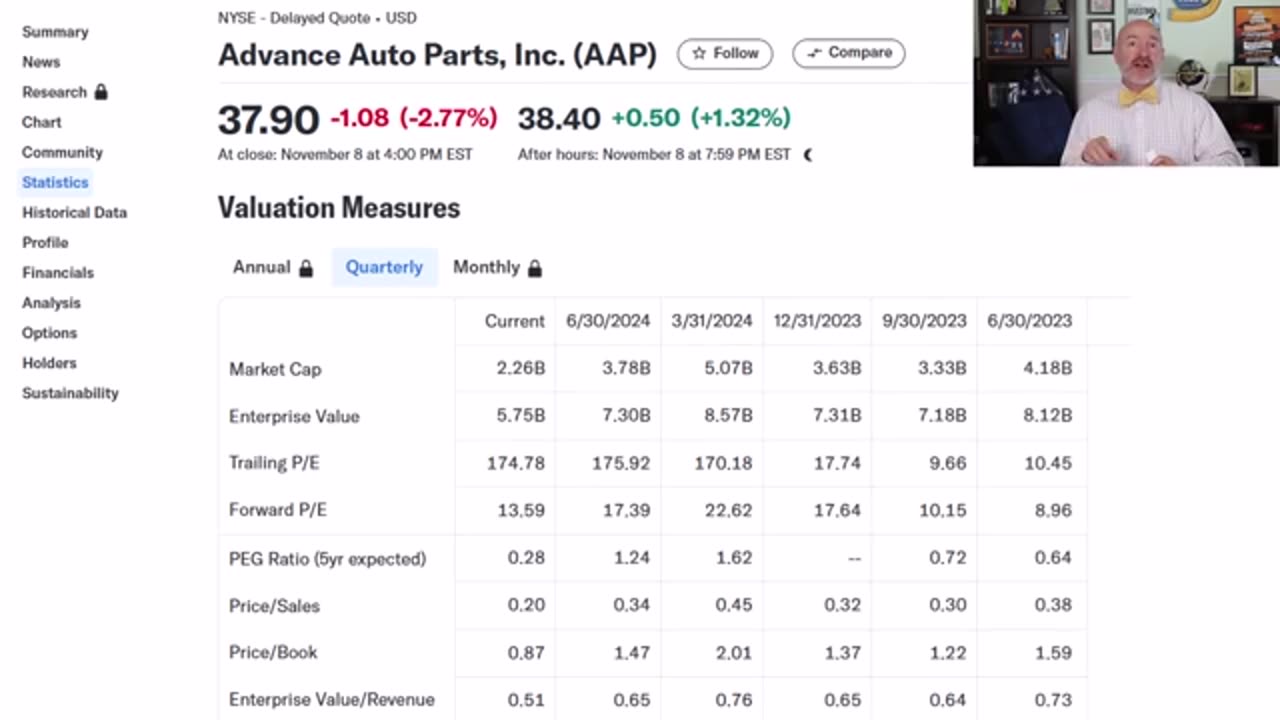
Task: Click the lock icon on Monthly tab
Action: 535,268
